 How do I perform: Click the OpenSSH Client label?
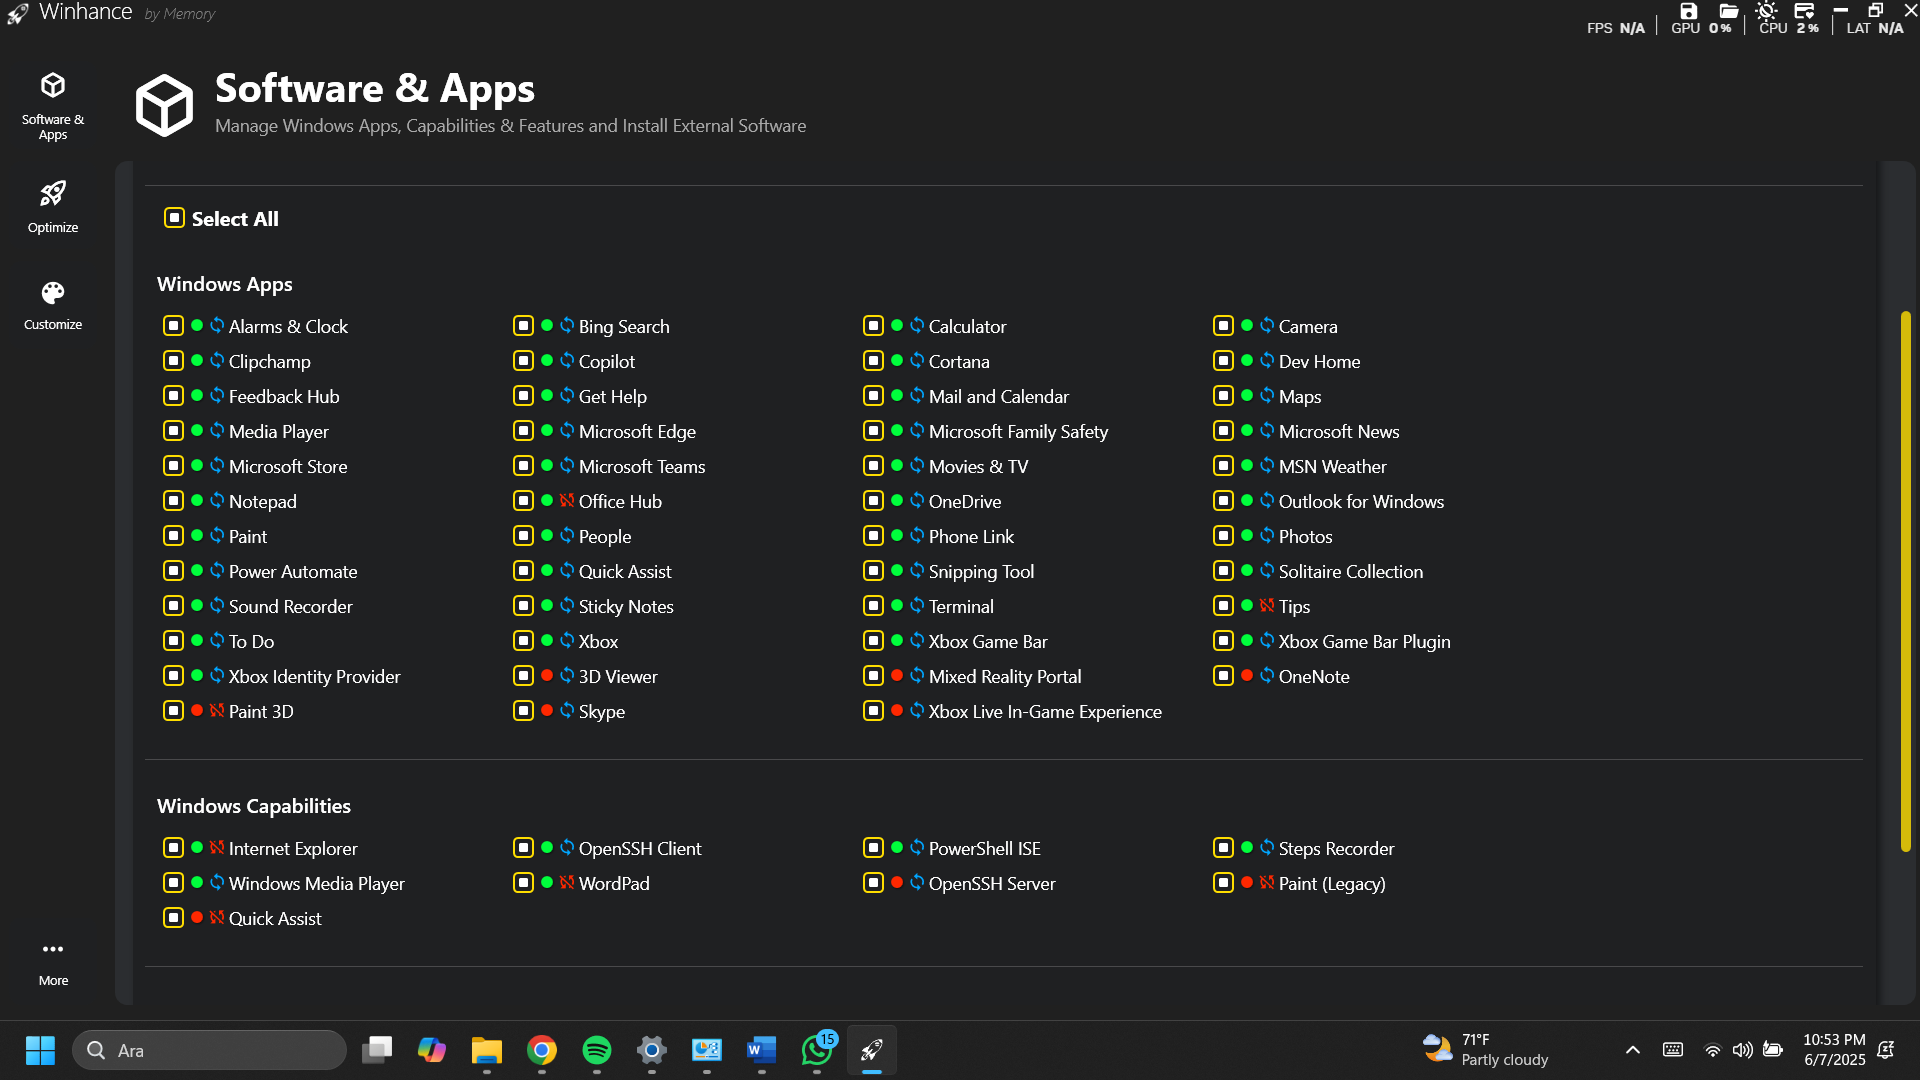(x=640, y=849)
